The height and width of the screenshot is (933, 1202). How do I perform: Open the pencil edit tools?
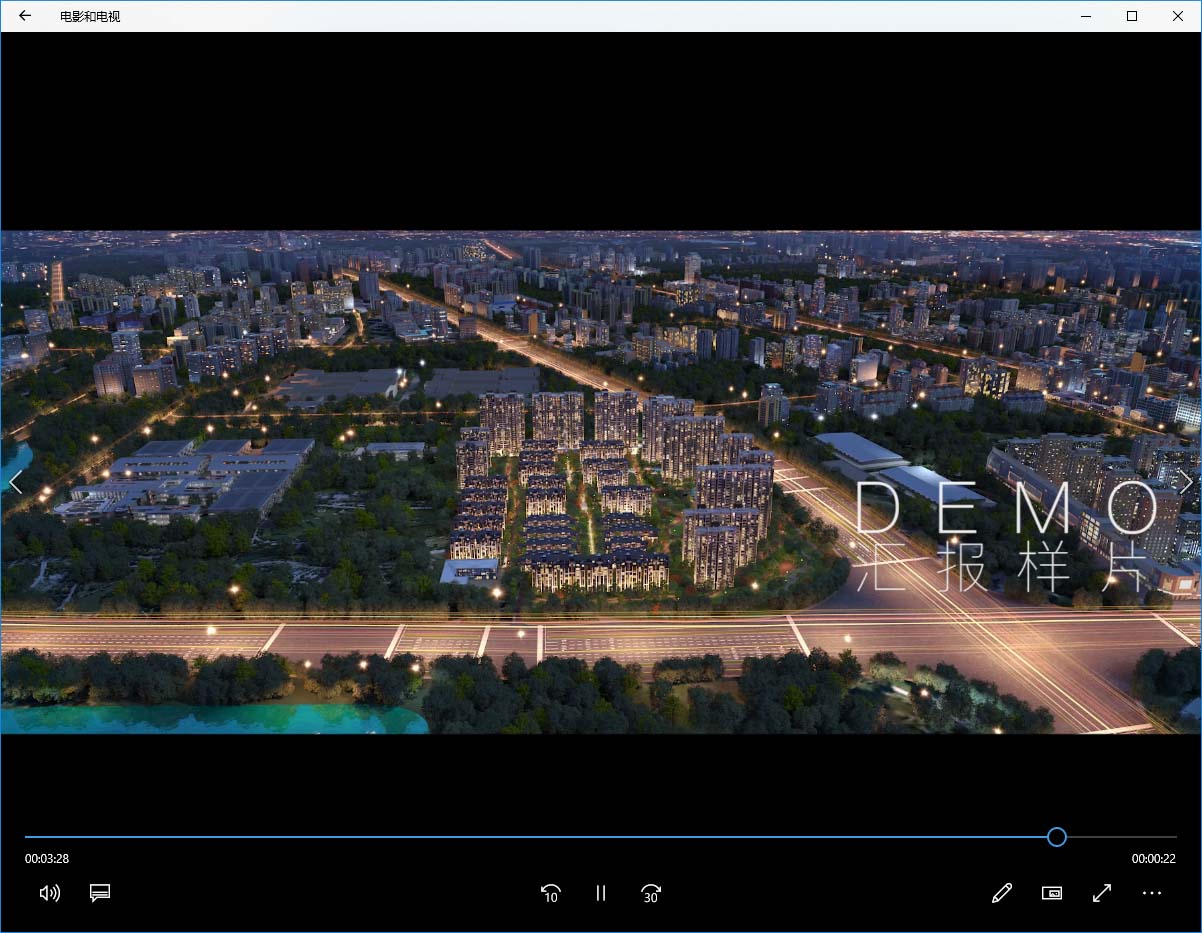coord(1002,893)
